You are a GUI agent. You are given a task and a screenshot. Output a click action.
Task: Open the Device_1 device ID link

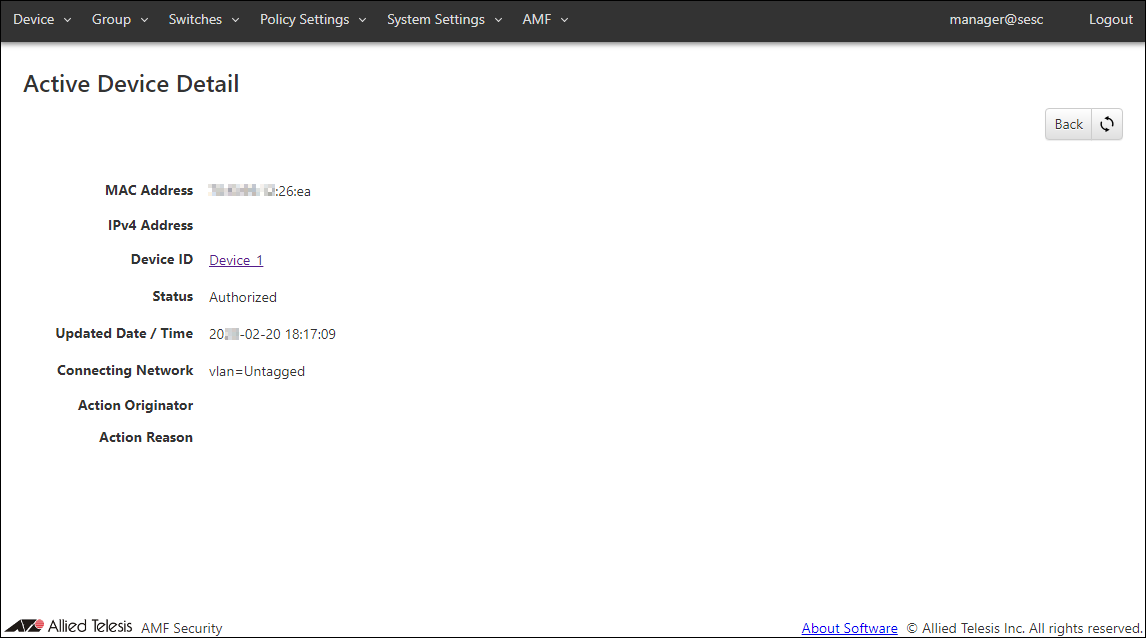tap(236, 260)
